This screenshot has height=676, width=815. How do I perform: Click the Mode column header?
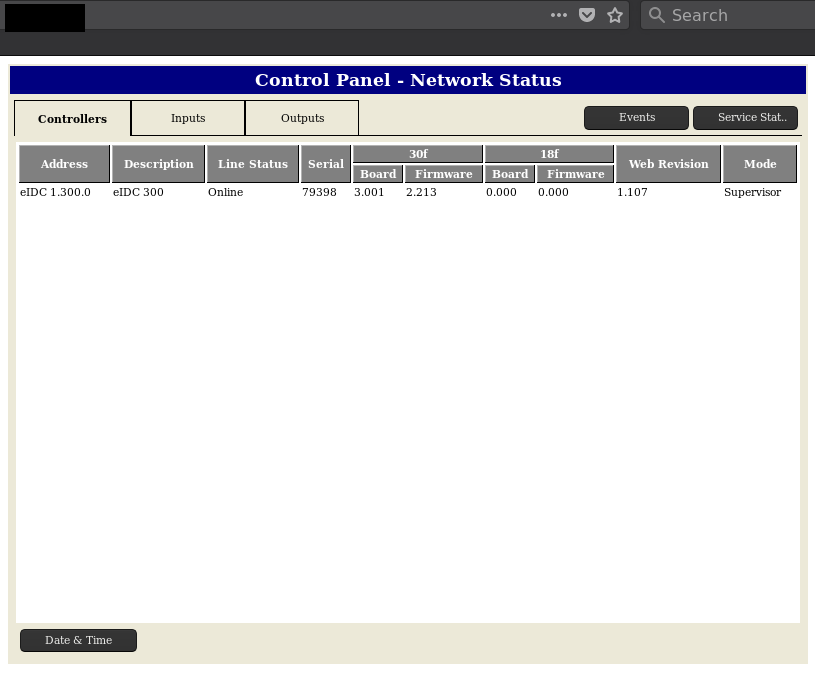[x=759, y=164]
